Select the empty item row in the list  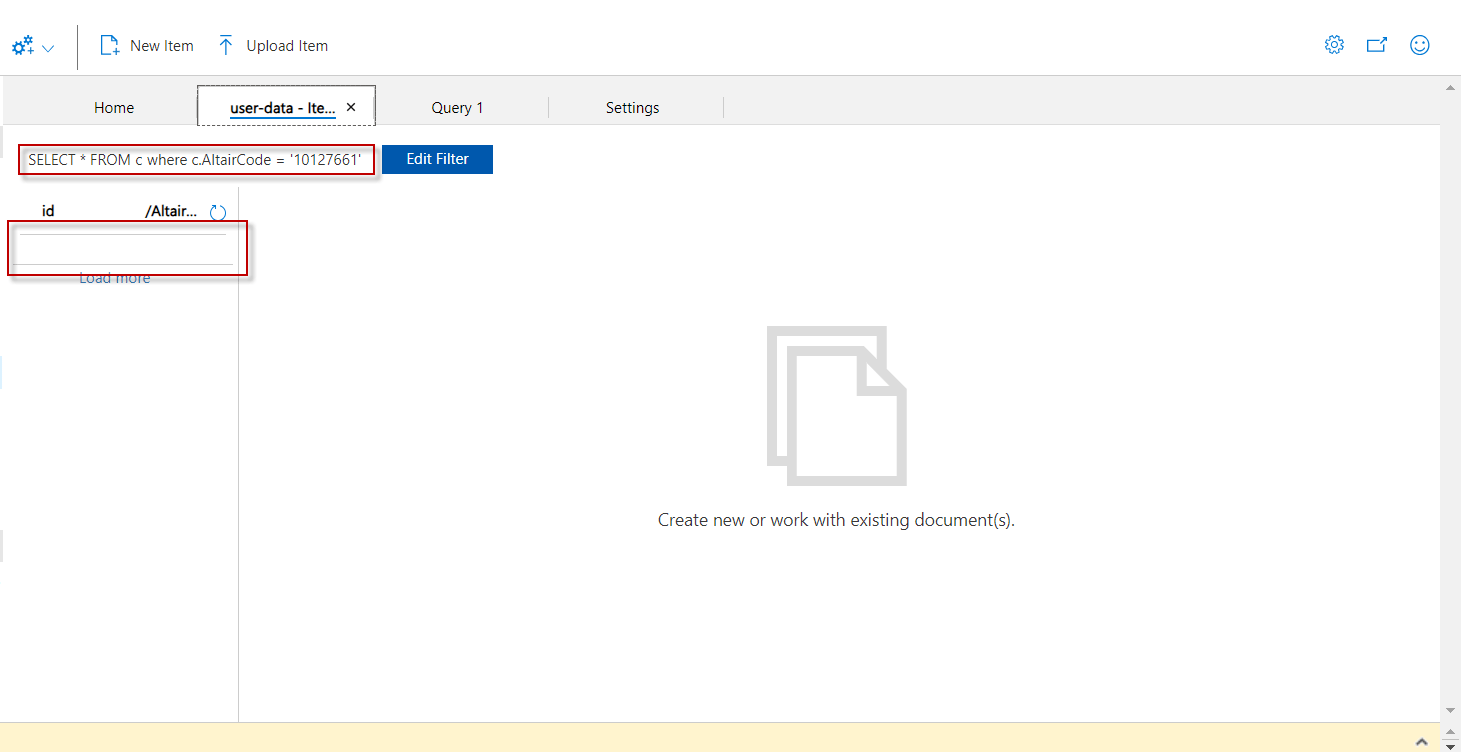click(x=125, y=247)
